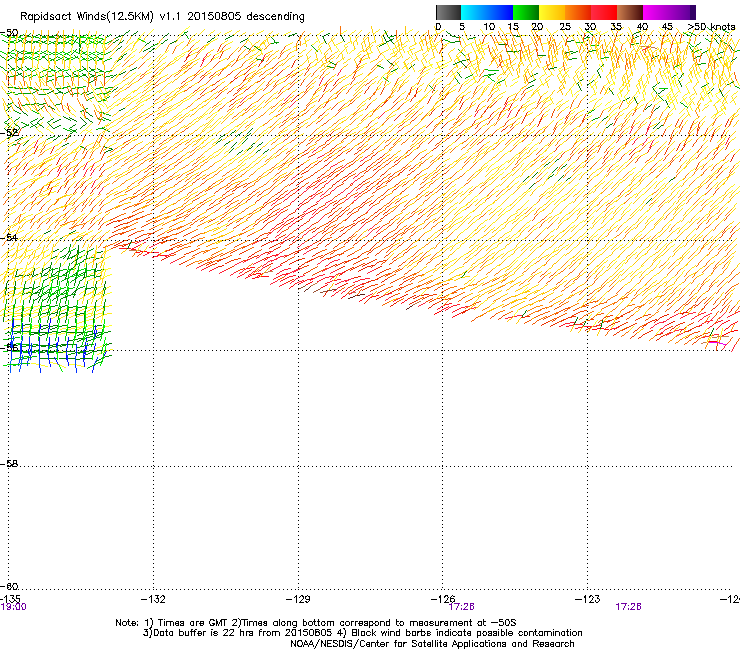Screen dimensions: 740x650
Task: Click the blue 10-15 knots legend swatch
Action: pos(500,12)
